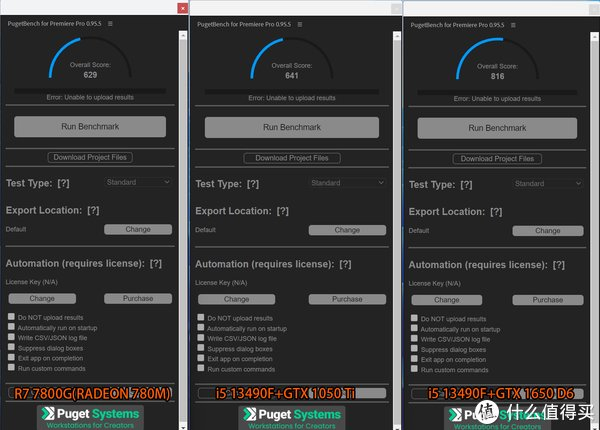Enable Write CSV/JSON log file in 629 panel
The image size is (600, 430).
pyautogui.click(x=11, y=337)
